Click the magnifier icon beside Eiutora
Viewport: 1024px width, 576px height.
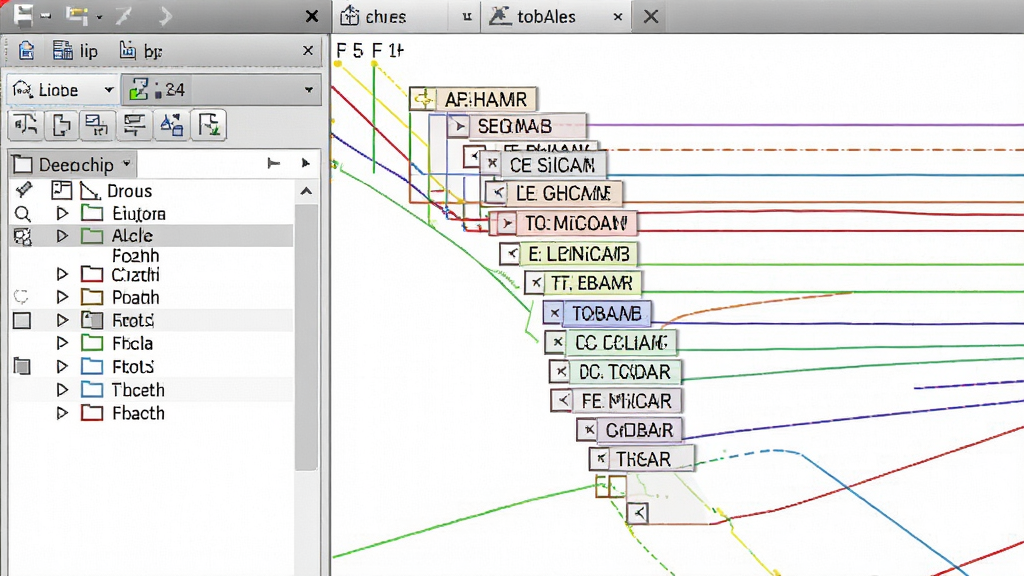point(22,214)
